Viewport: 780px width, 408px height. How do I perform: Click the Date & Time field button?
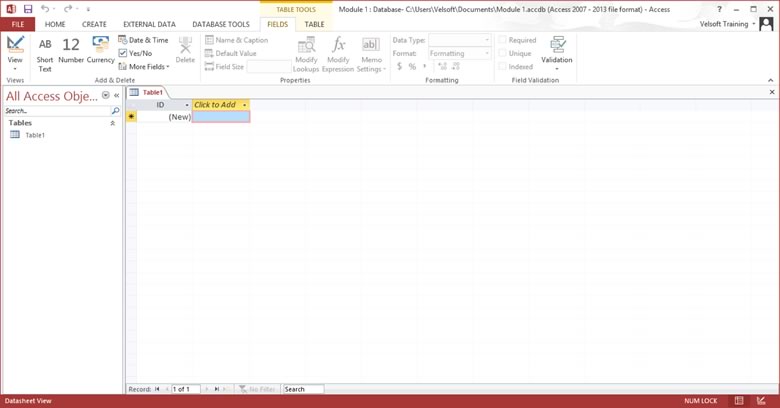pos(143,40)
